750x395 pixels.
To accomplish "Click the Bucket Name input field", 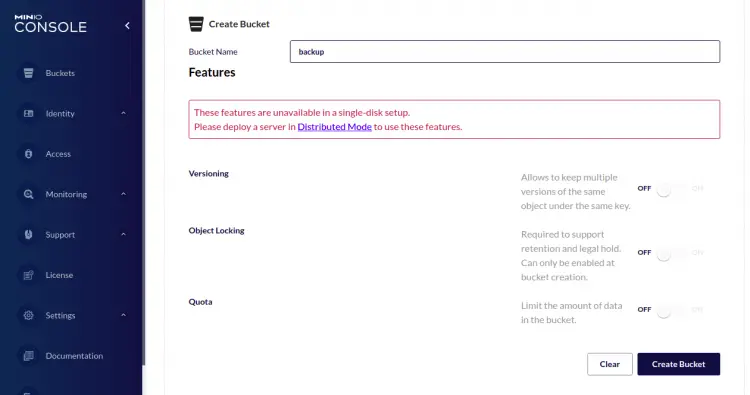I will click(x=505, y=52).
